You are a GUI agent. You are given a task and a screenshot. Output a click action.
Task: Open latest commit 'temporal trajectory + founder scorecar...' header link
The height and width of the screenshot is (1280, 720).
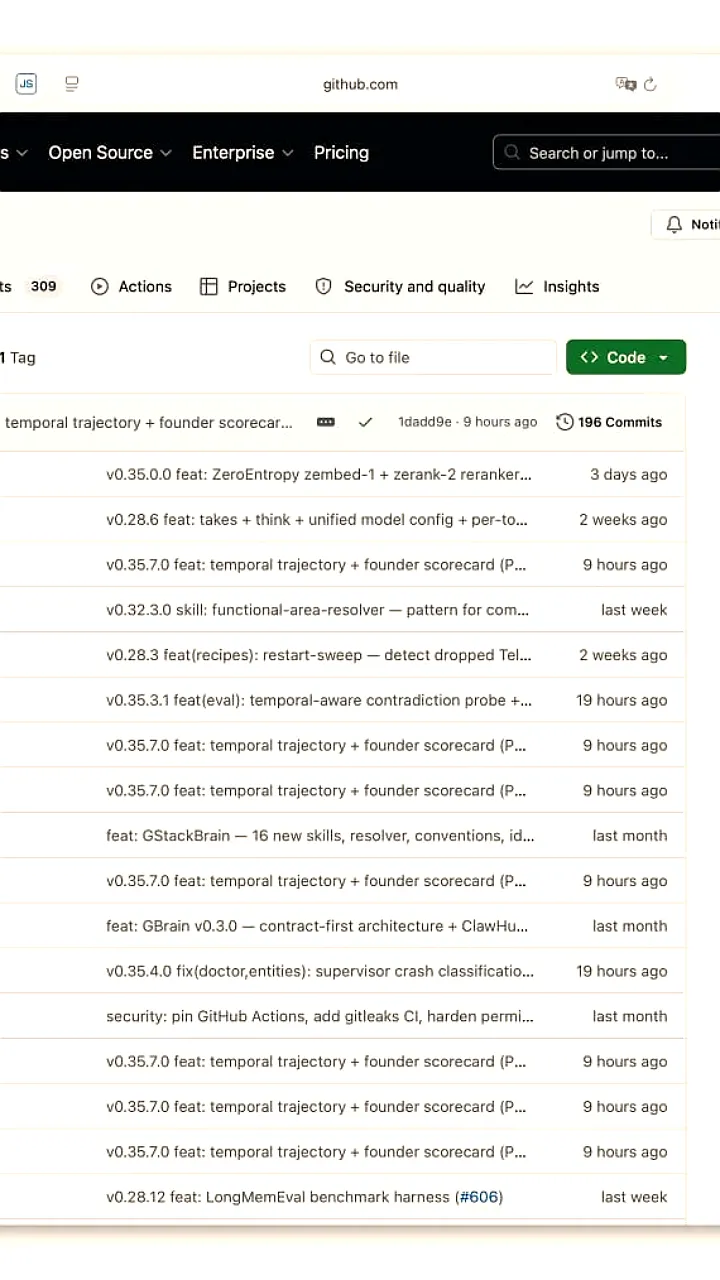point(149,422)
